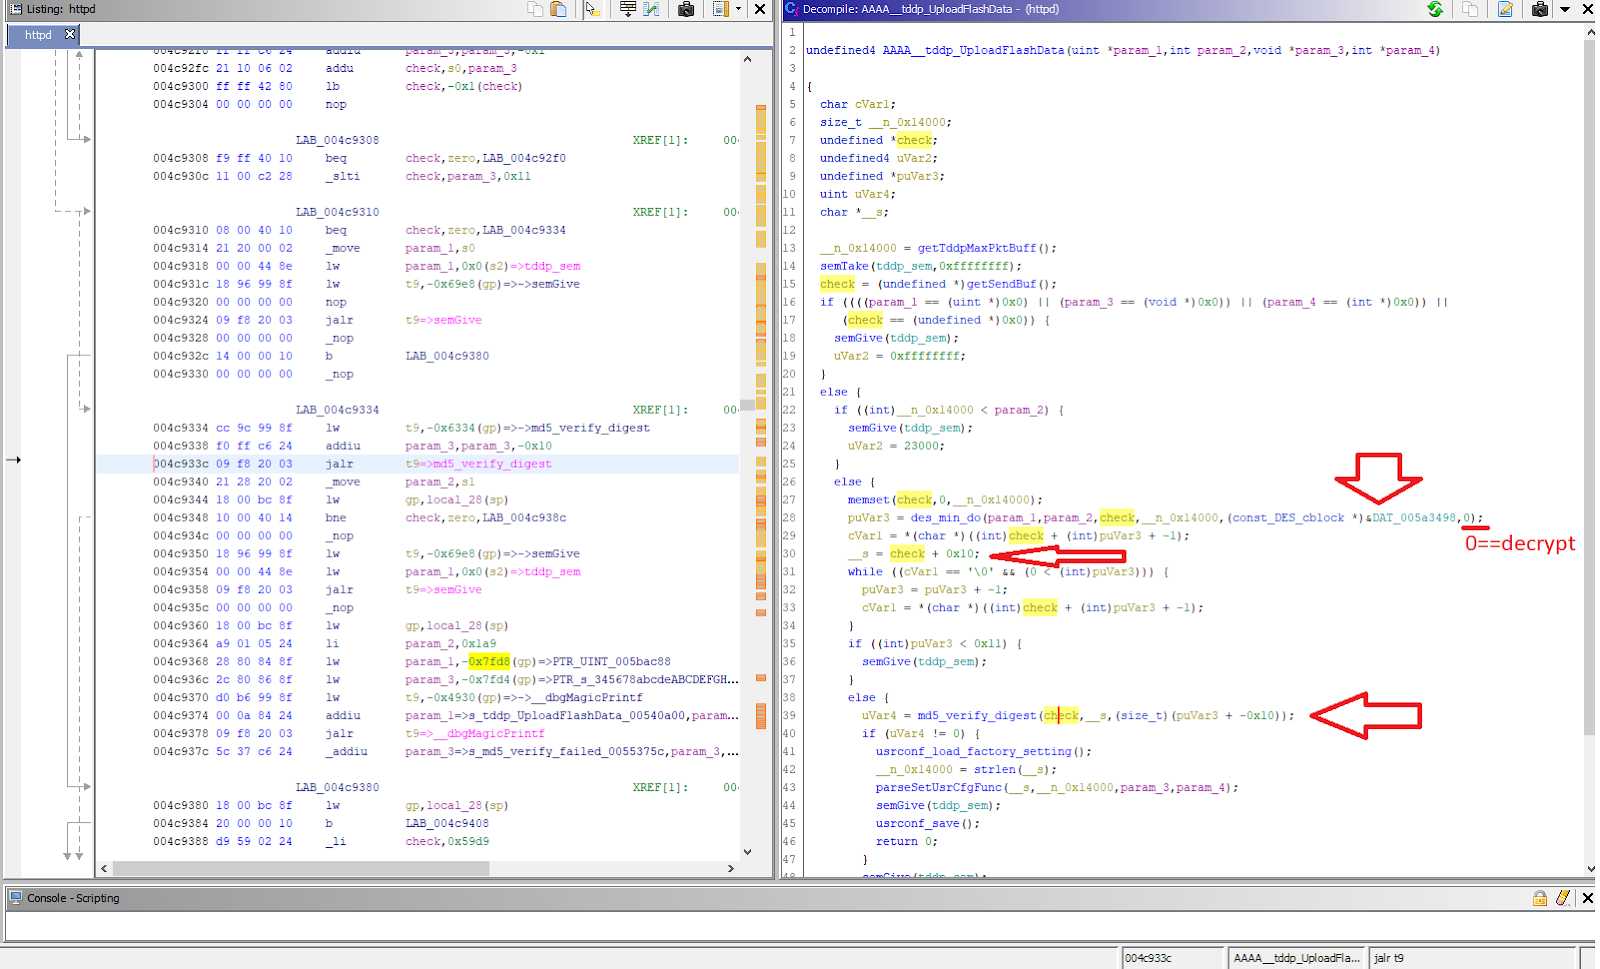Image resolution: width=1600 pixels, height=969 pixels.
Task: Open the Decompile panel options dropdown
Action: (1565, 9)
